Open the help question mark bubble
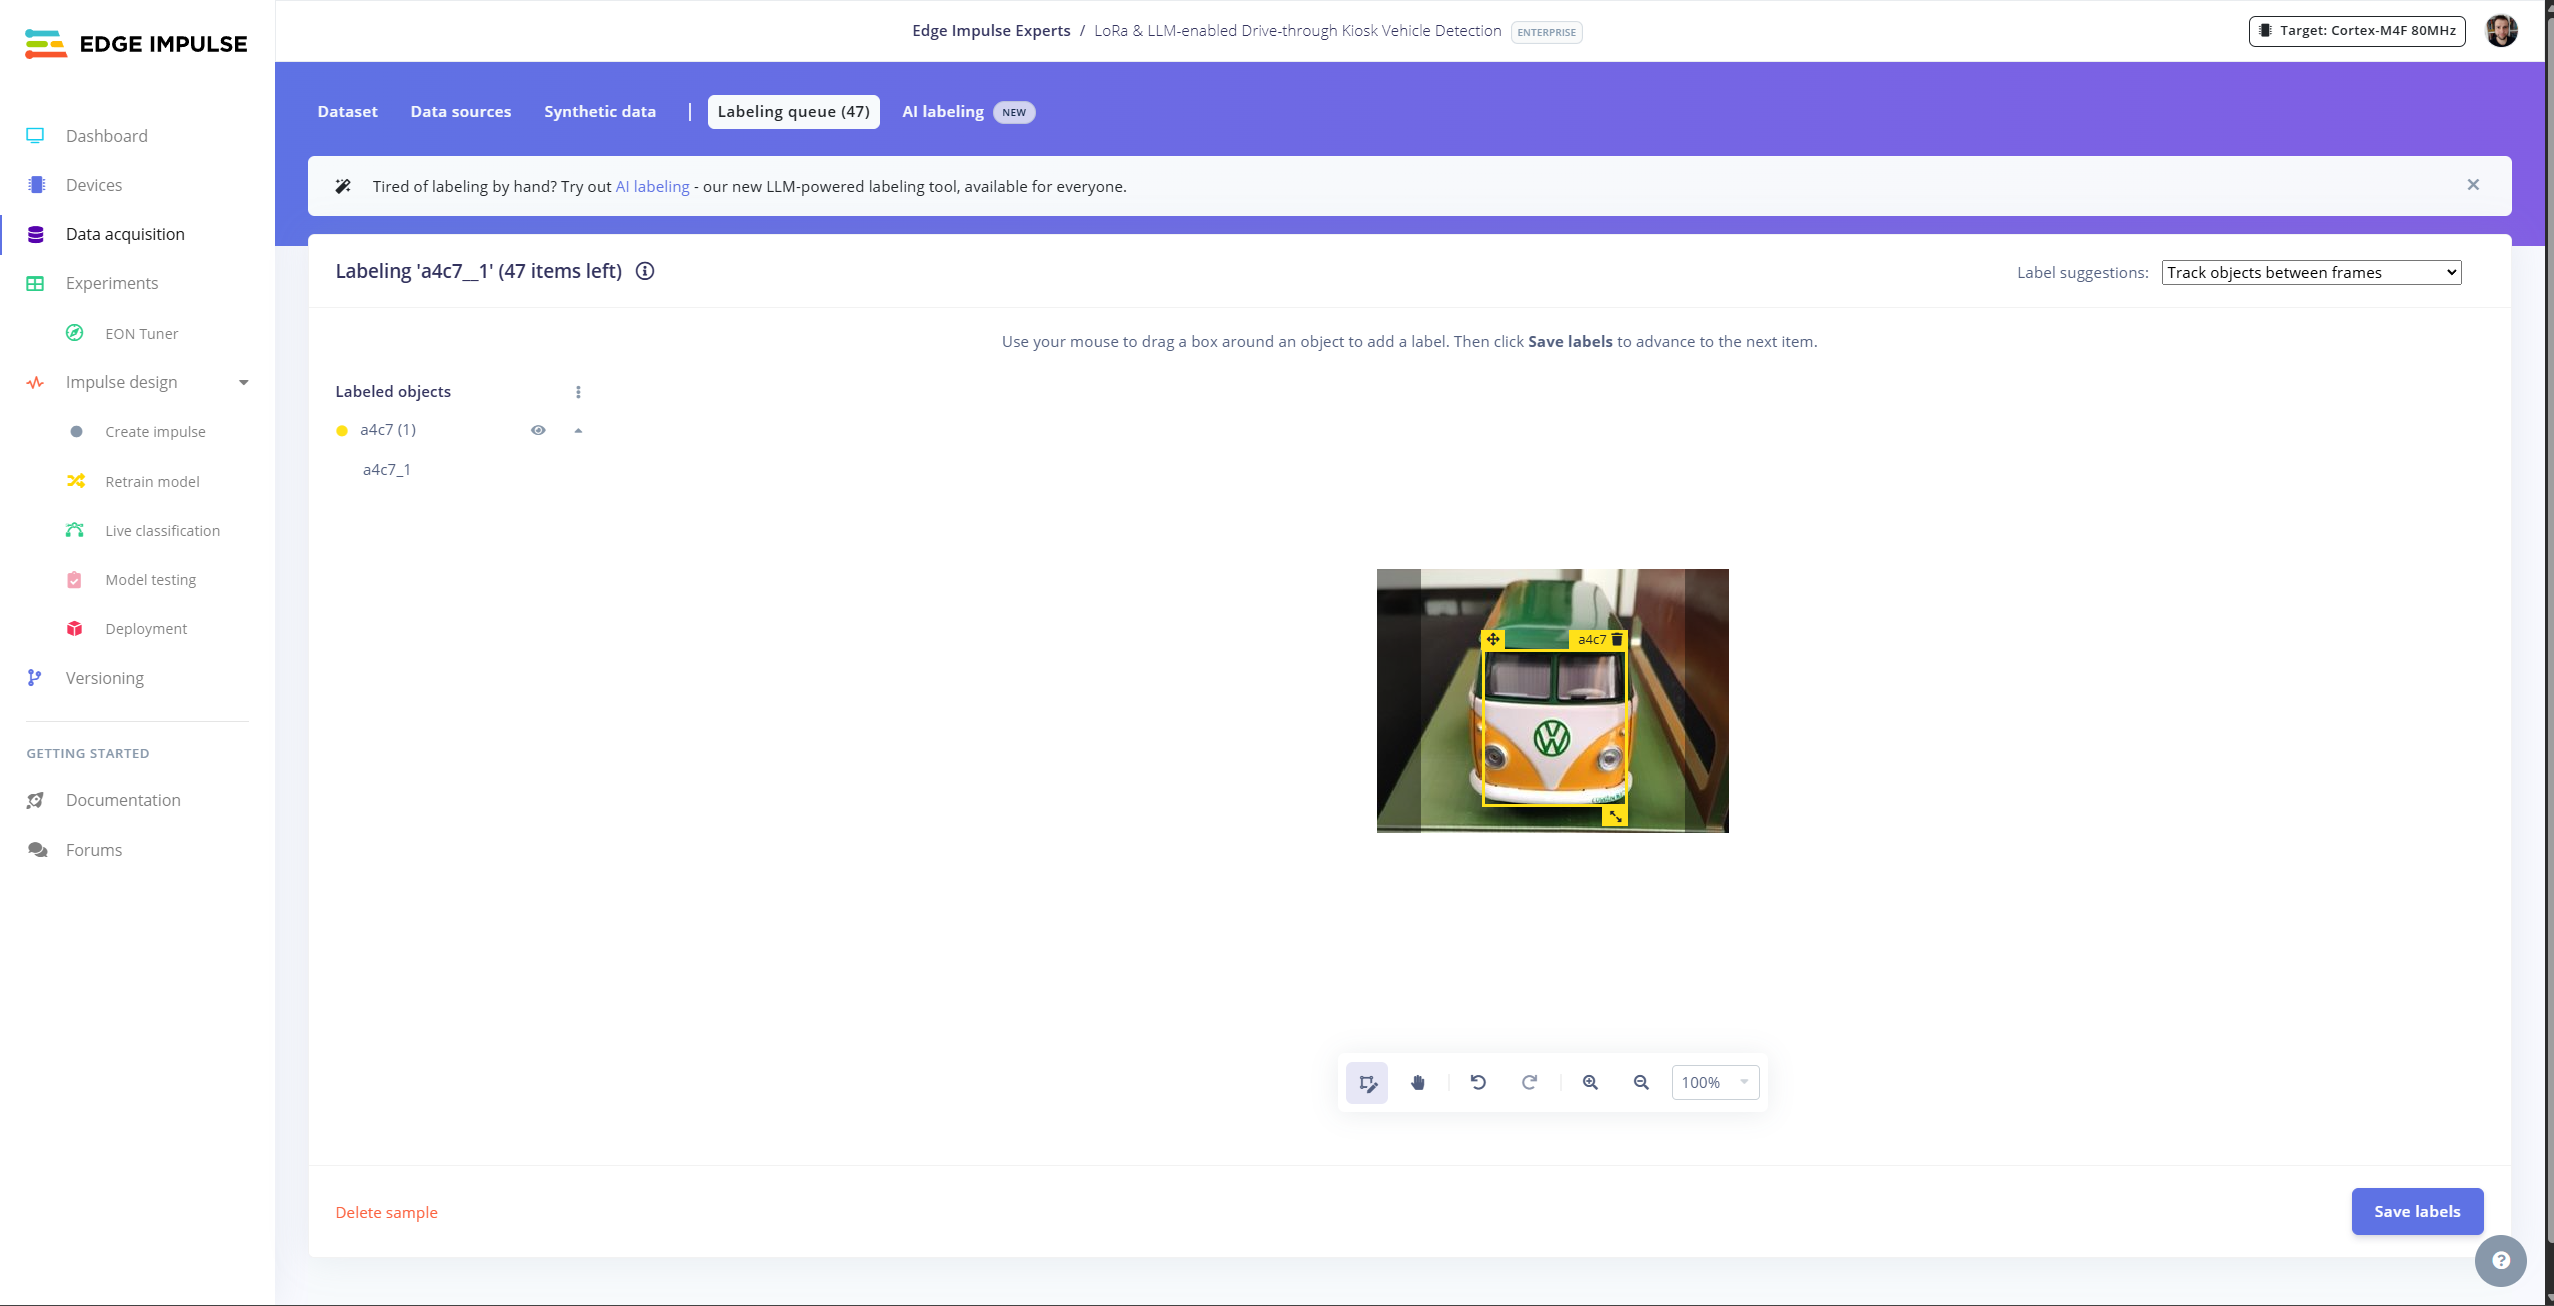The width and height of the screenshot is (2554, 1306). 2500,1260
